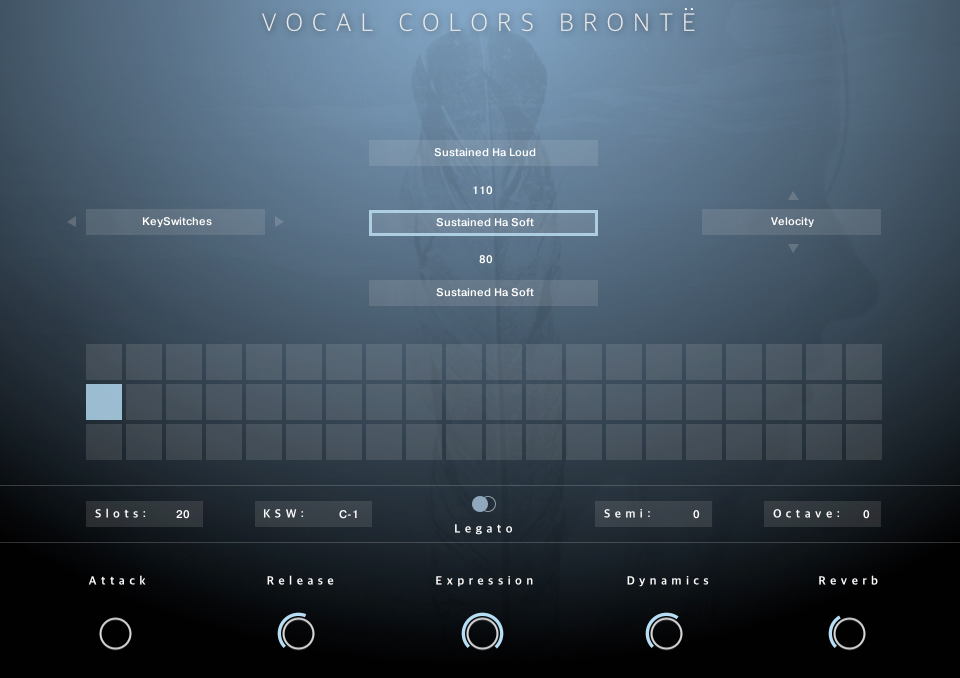Click the Release knob
The width and height of the screenshot is (960, 678).
point(297,633)
